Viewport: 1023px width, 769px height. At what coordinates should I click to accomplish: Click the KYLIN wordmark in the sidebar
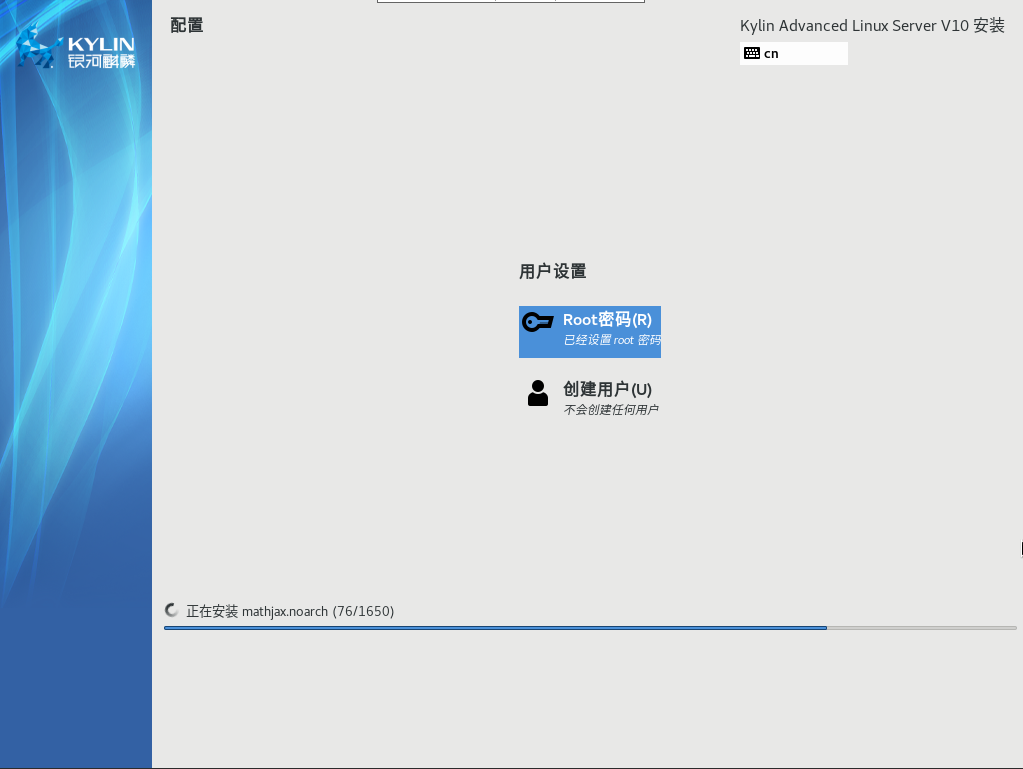(x=101, y=43)
